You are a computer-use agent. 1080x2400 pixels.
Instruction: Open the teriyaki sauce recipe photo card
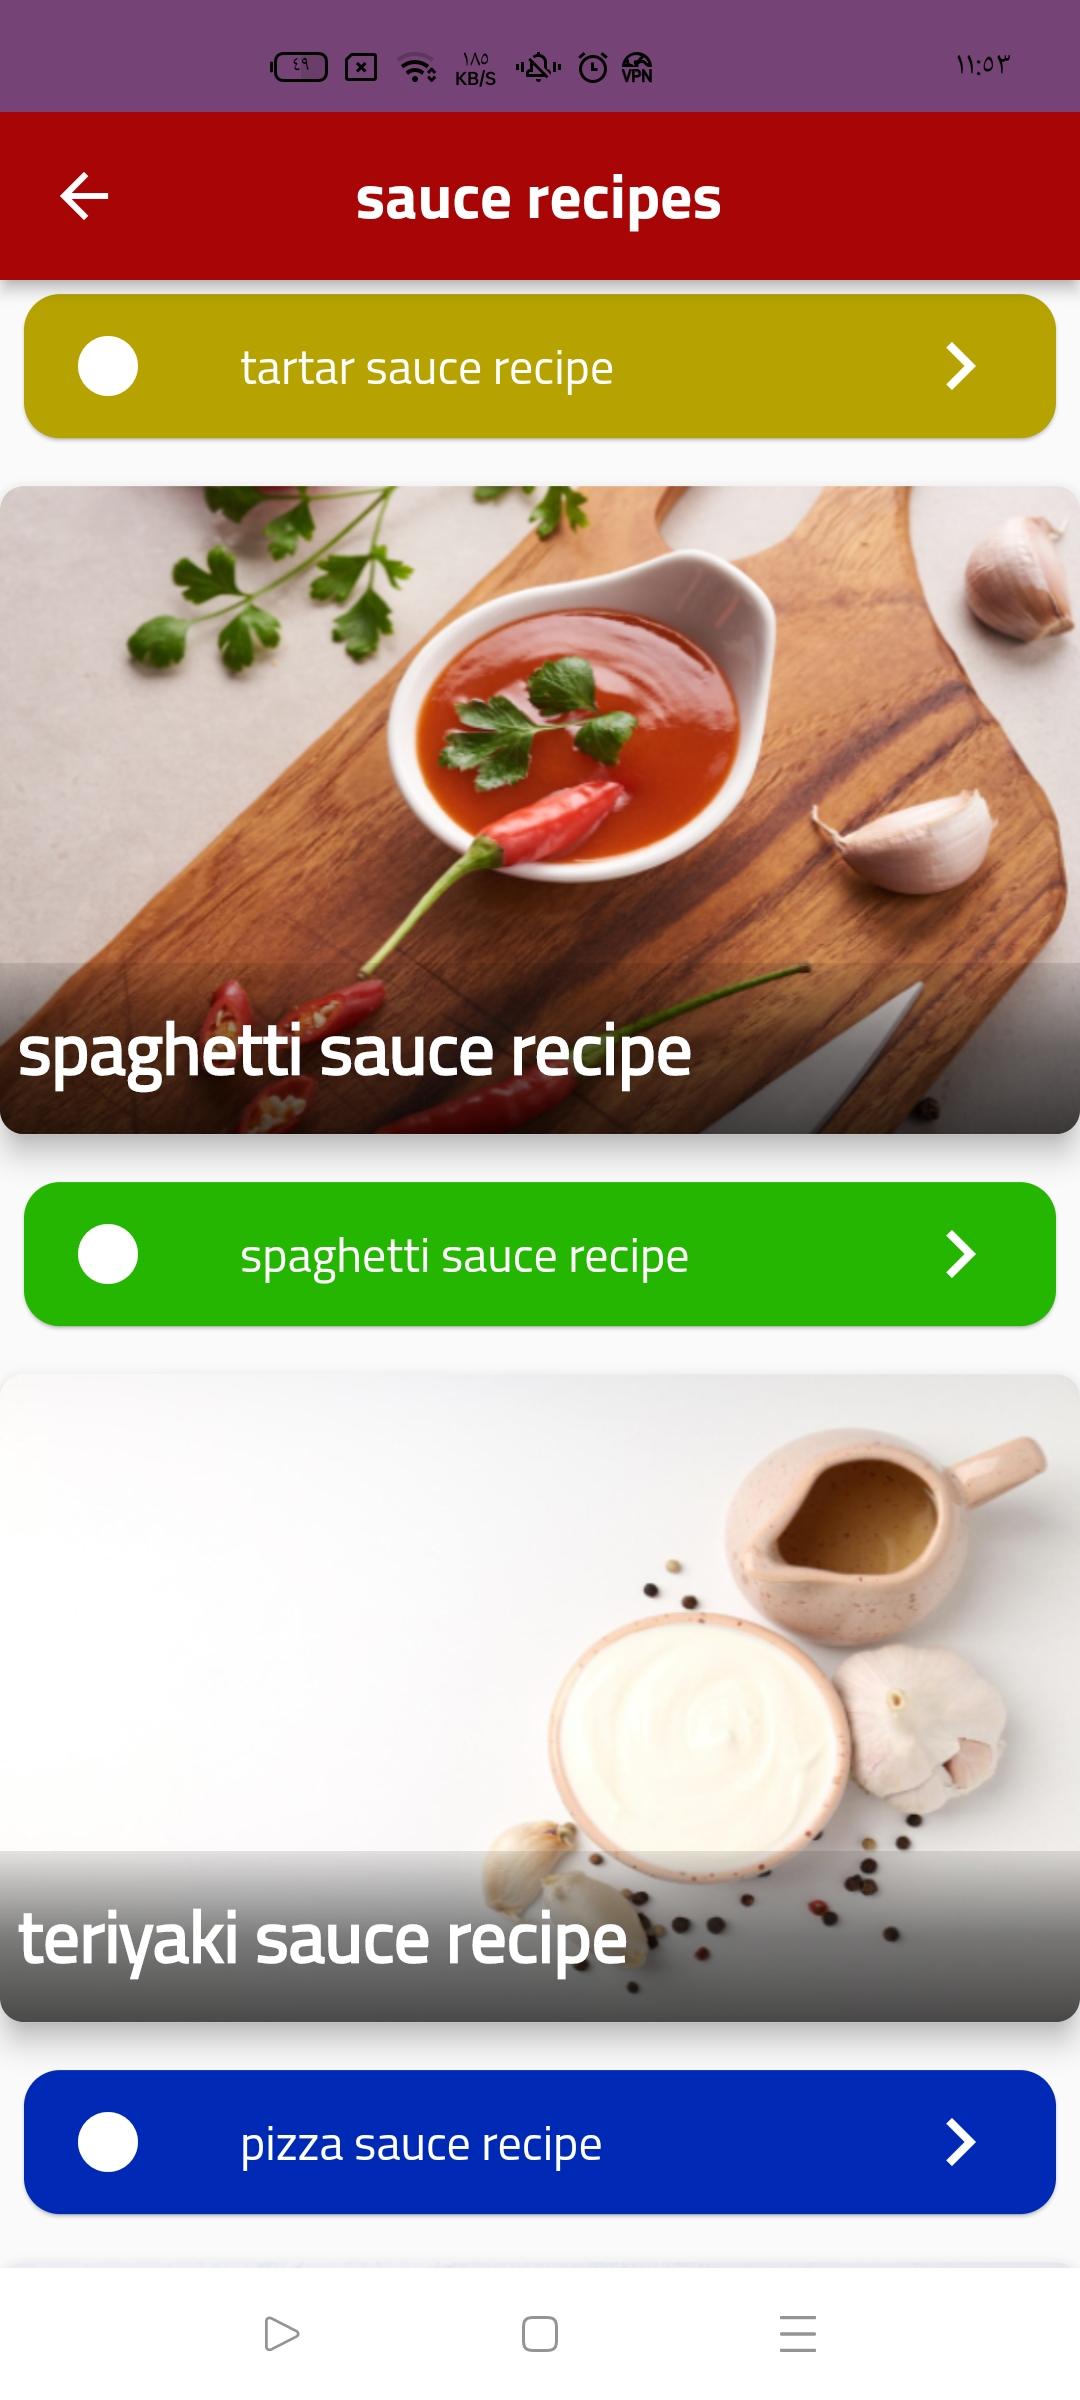tap(540, 1698)
